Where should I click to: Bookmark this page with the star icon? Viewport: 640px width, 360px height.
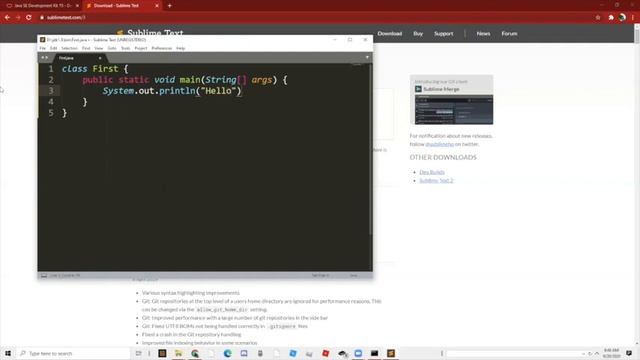pos(598,18)
